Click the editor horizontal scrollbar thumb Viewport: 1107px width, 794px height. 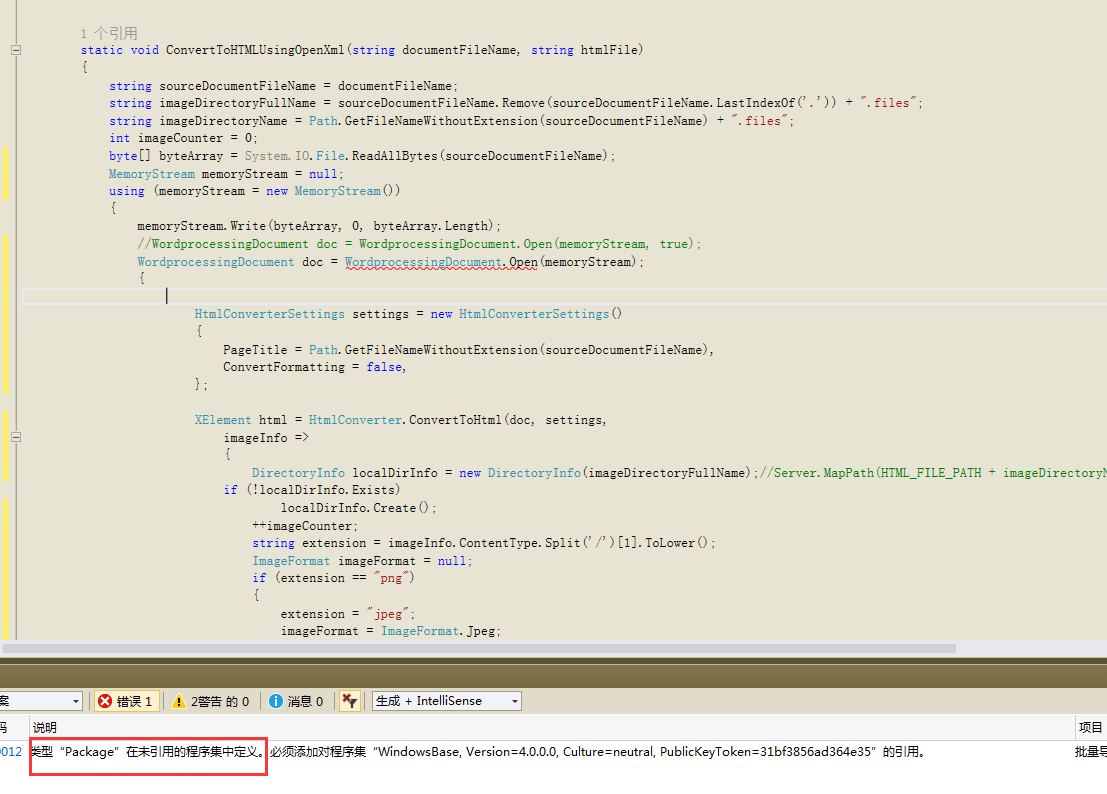pos(479,648)
